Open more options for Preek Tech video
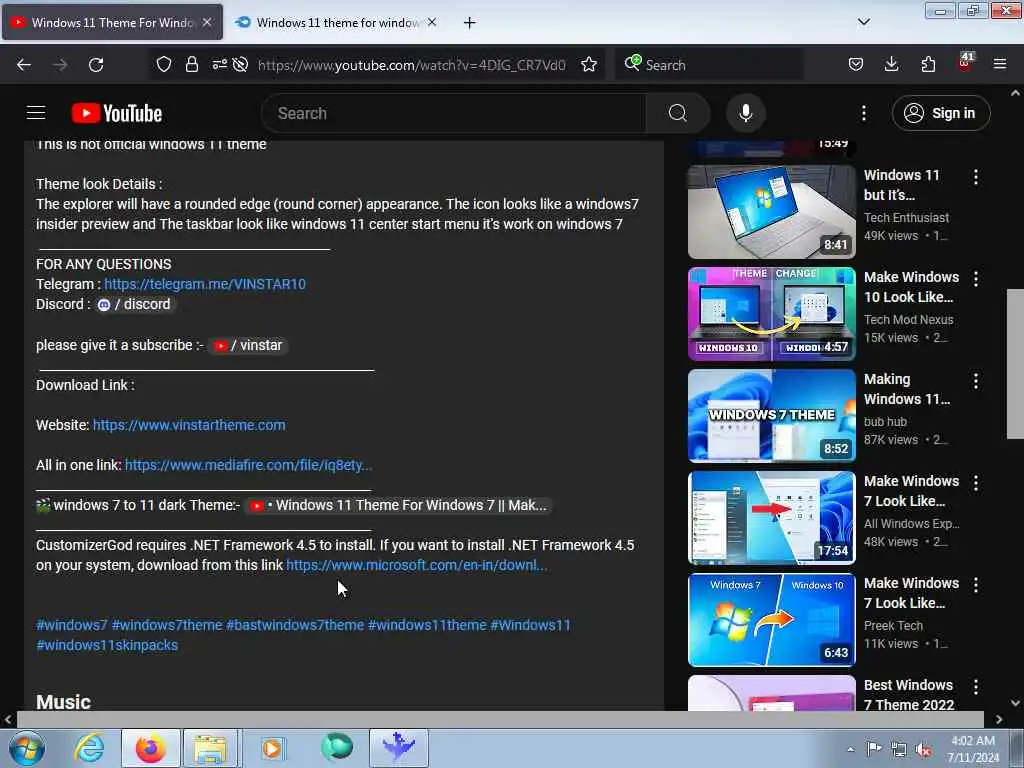Viewport: 1024px width, 768px height. 976,584
